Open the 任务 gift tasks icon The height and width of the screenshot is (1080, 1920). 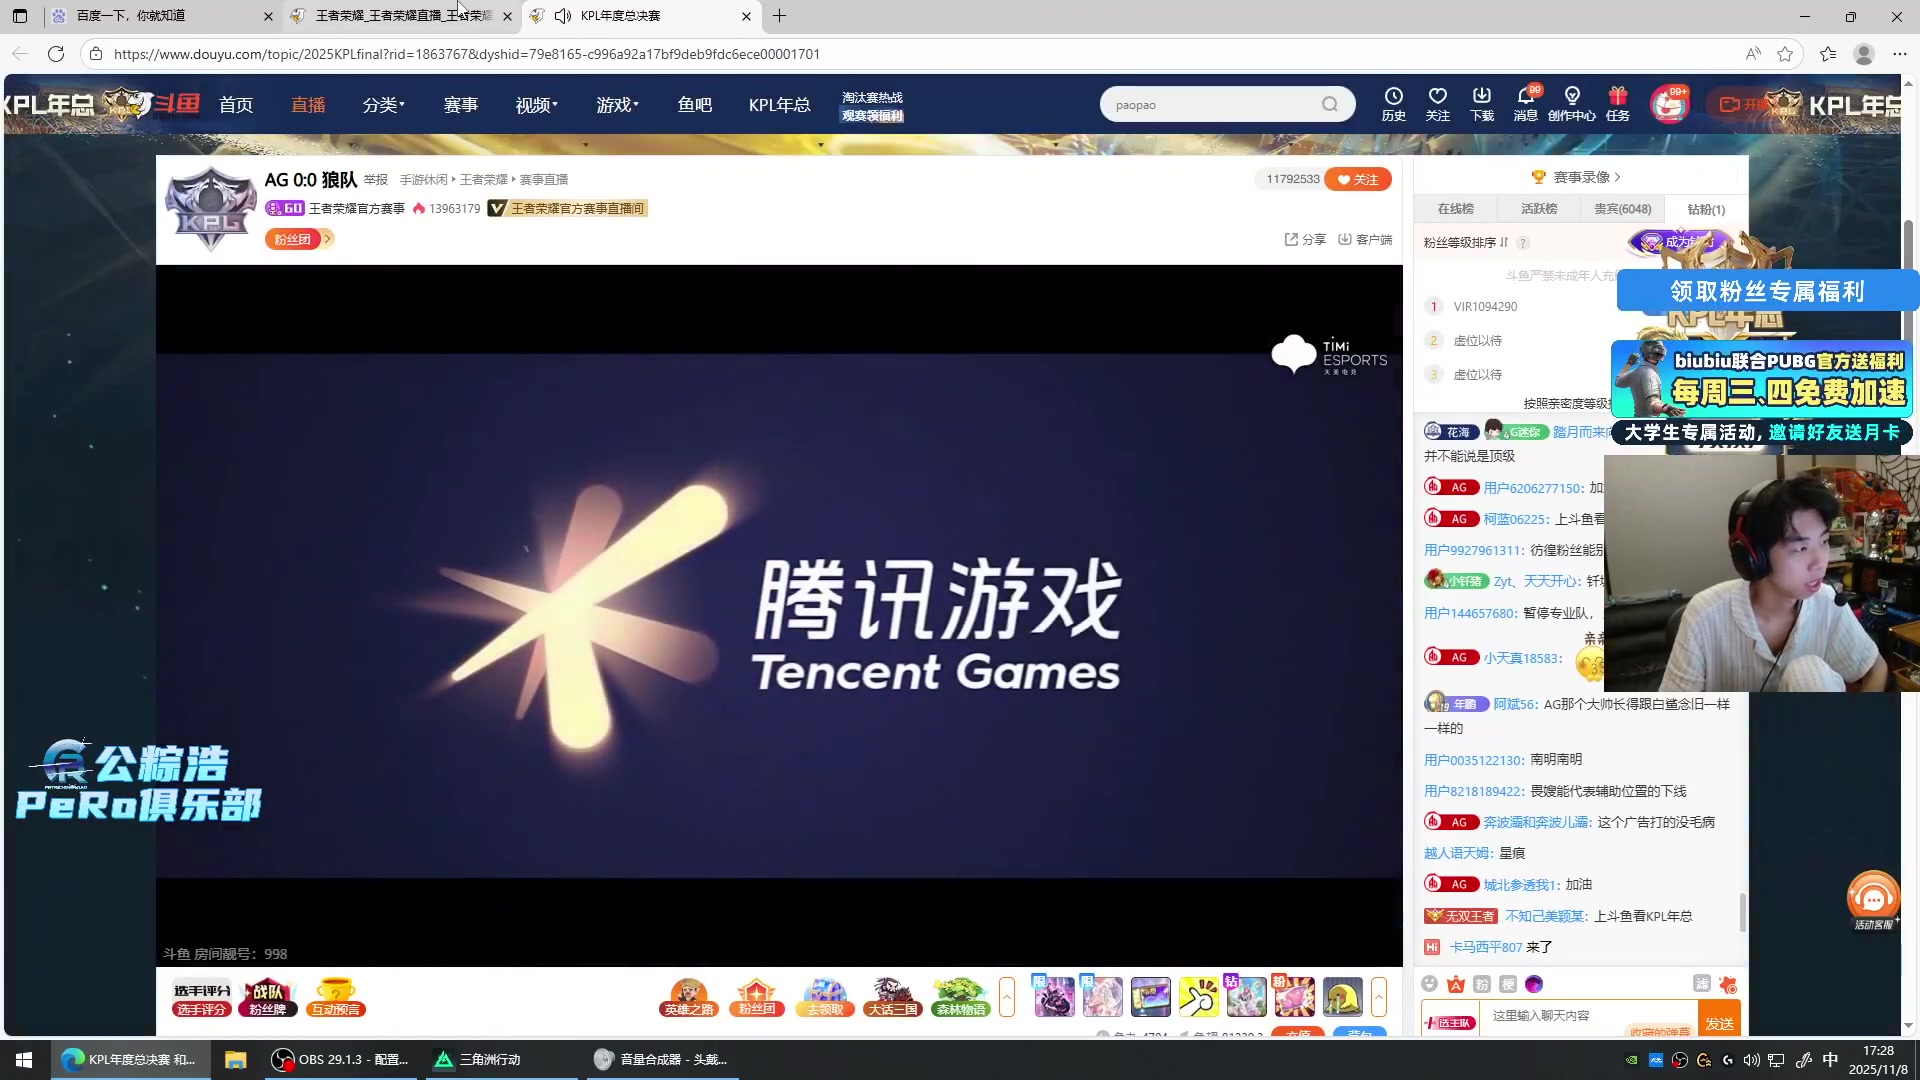pyautogui.click(x=1618, y=104)
